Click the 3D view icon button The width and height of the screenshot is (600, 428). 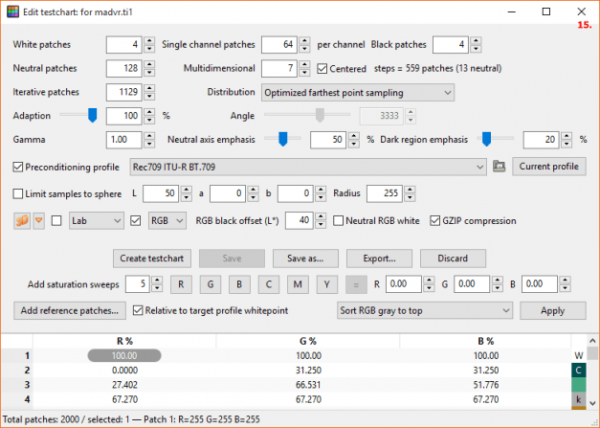point(20,220)
